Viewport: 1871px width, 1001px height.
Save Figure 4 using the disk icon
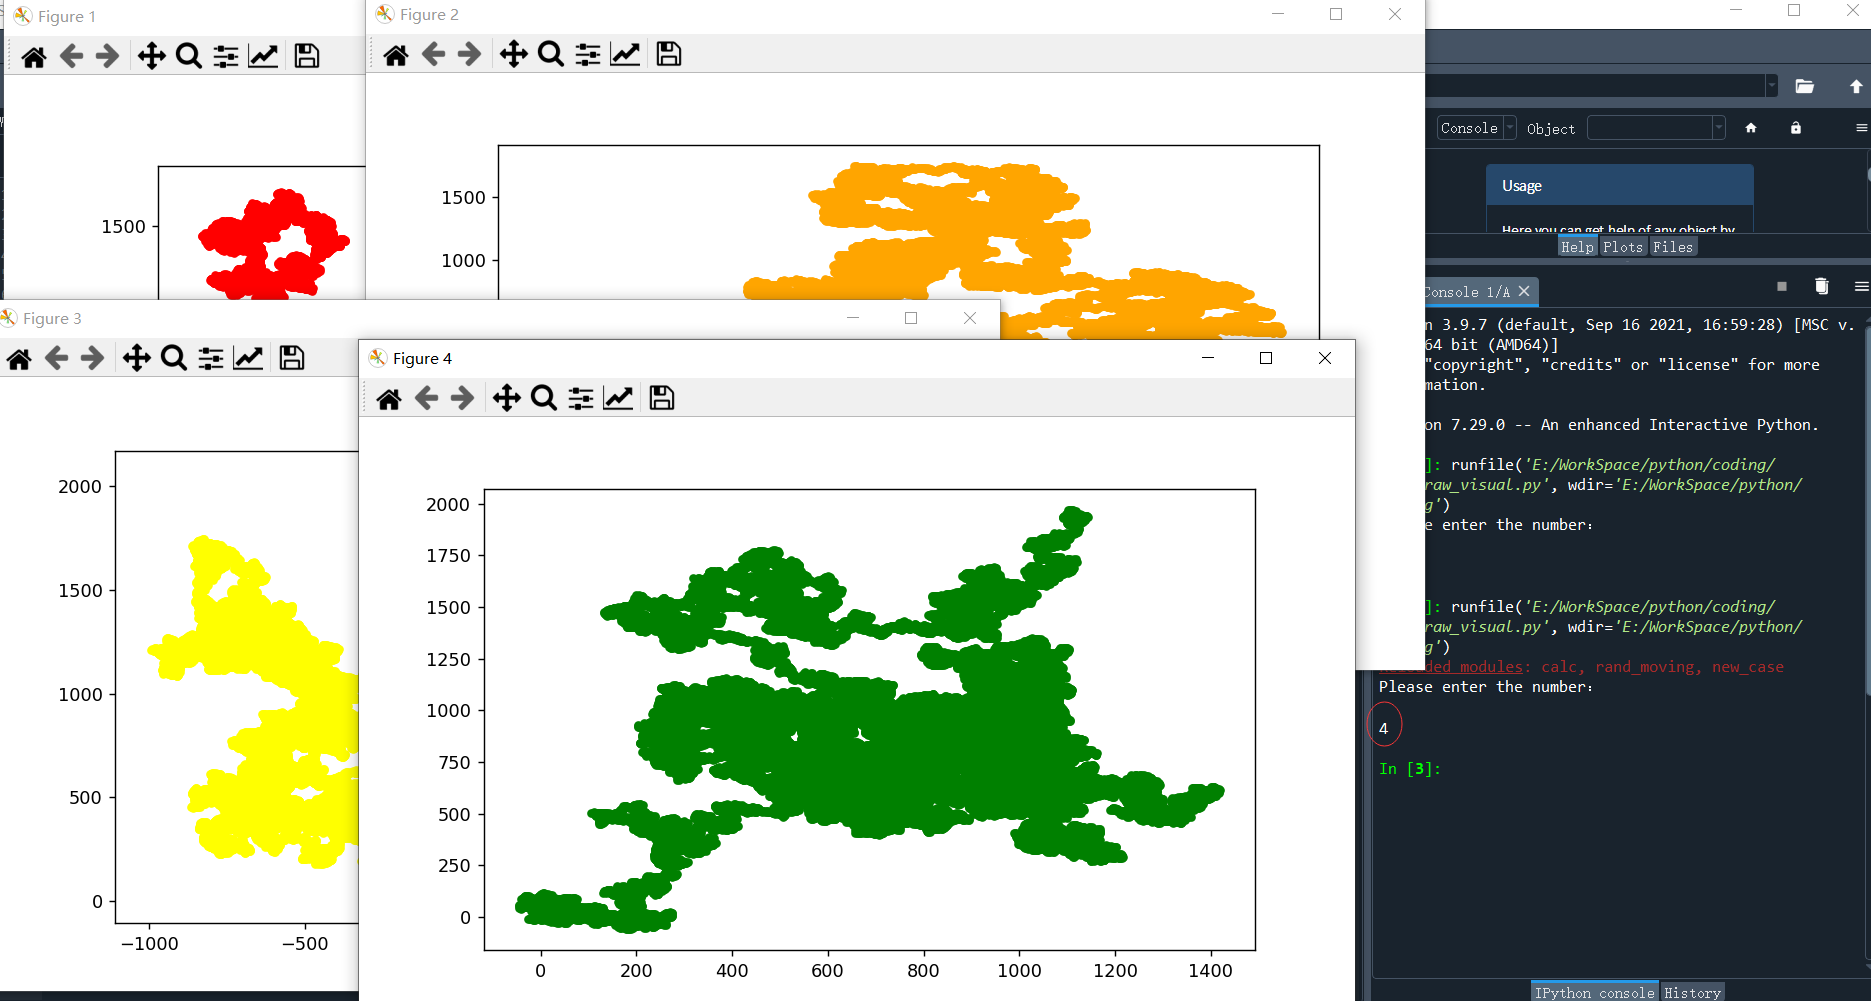(662, 398)
